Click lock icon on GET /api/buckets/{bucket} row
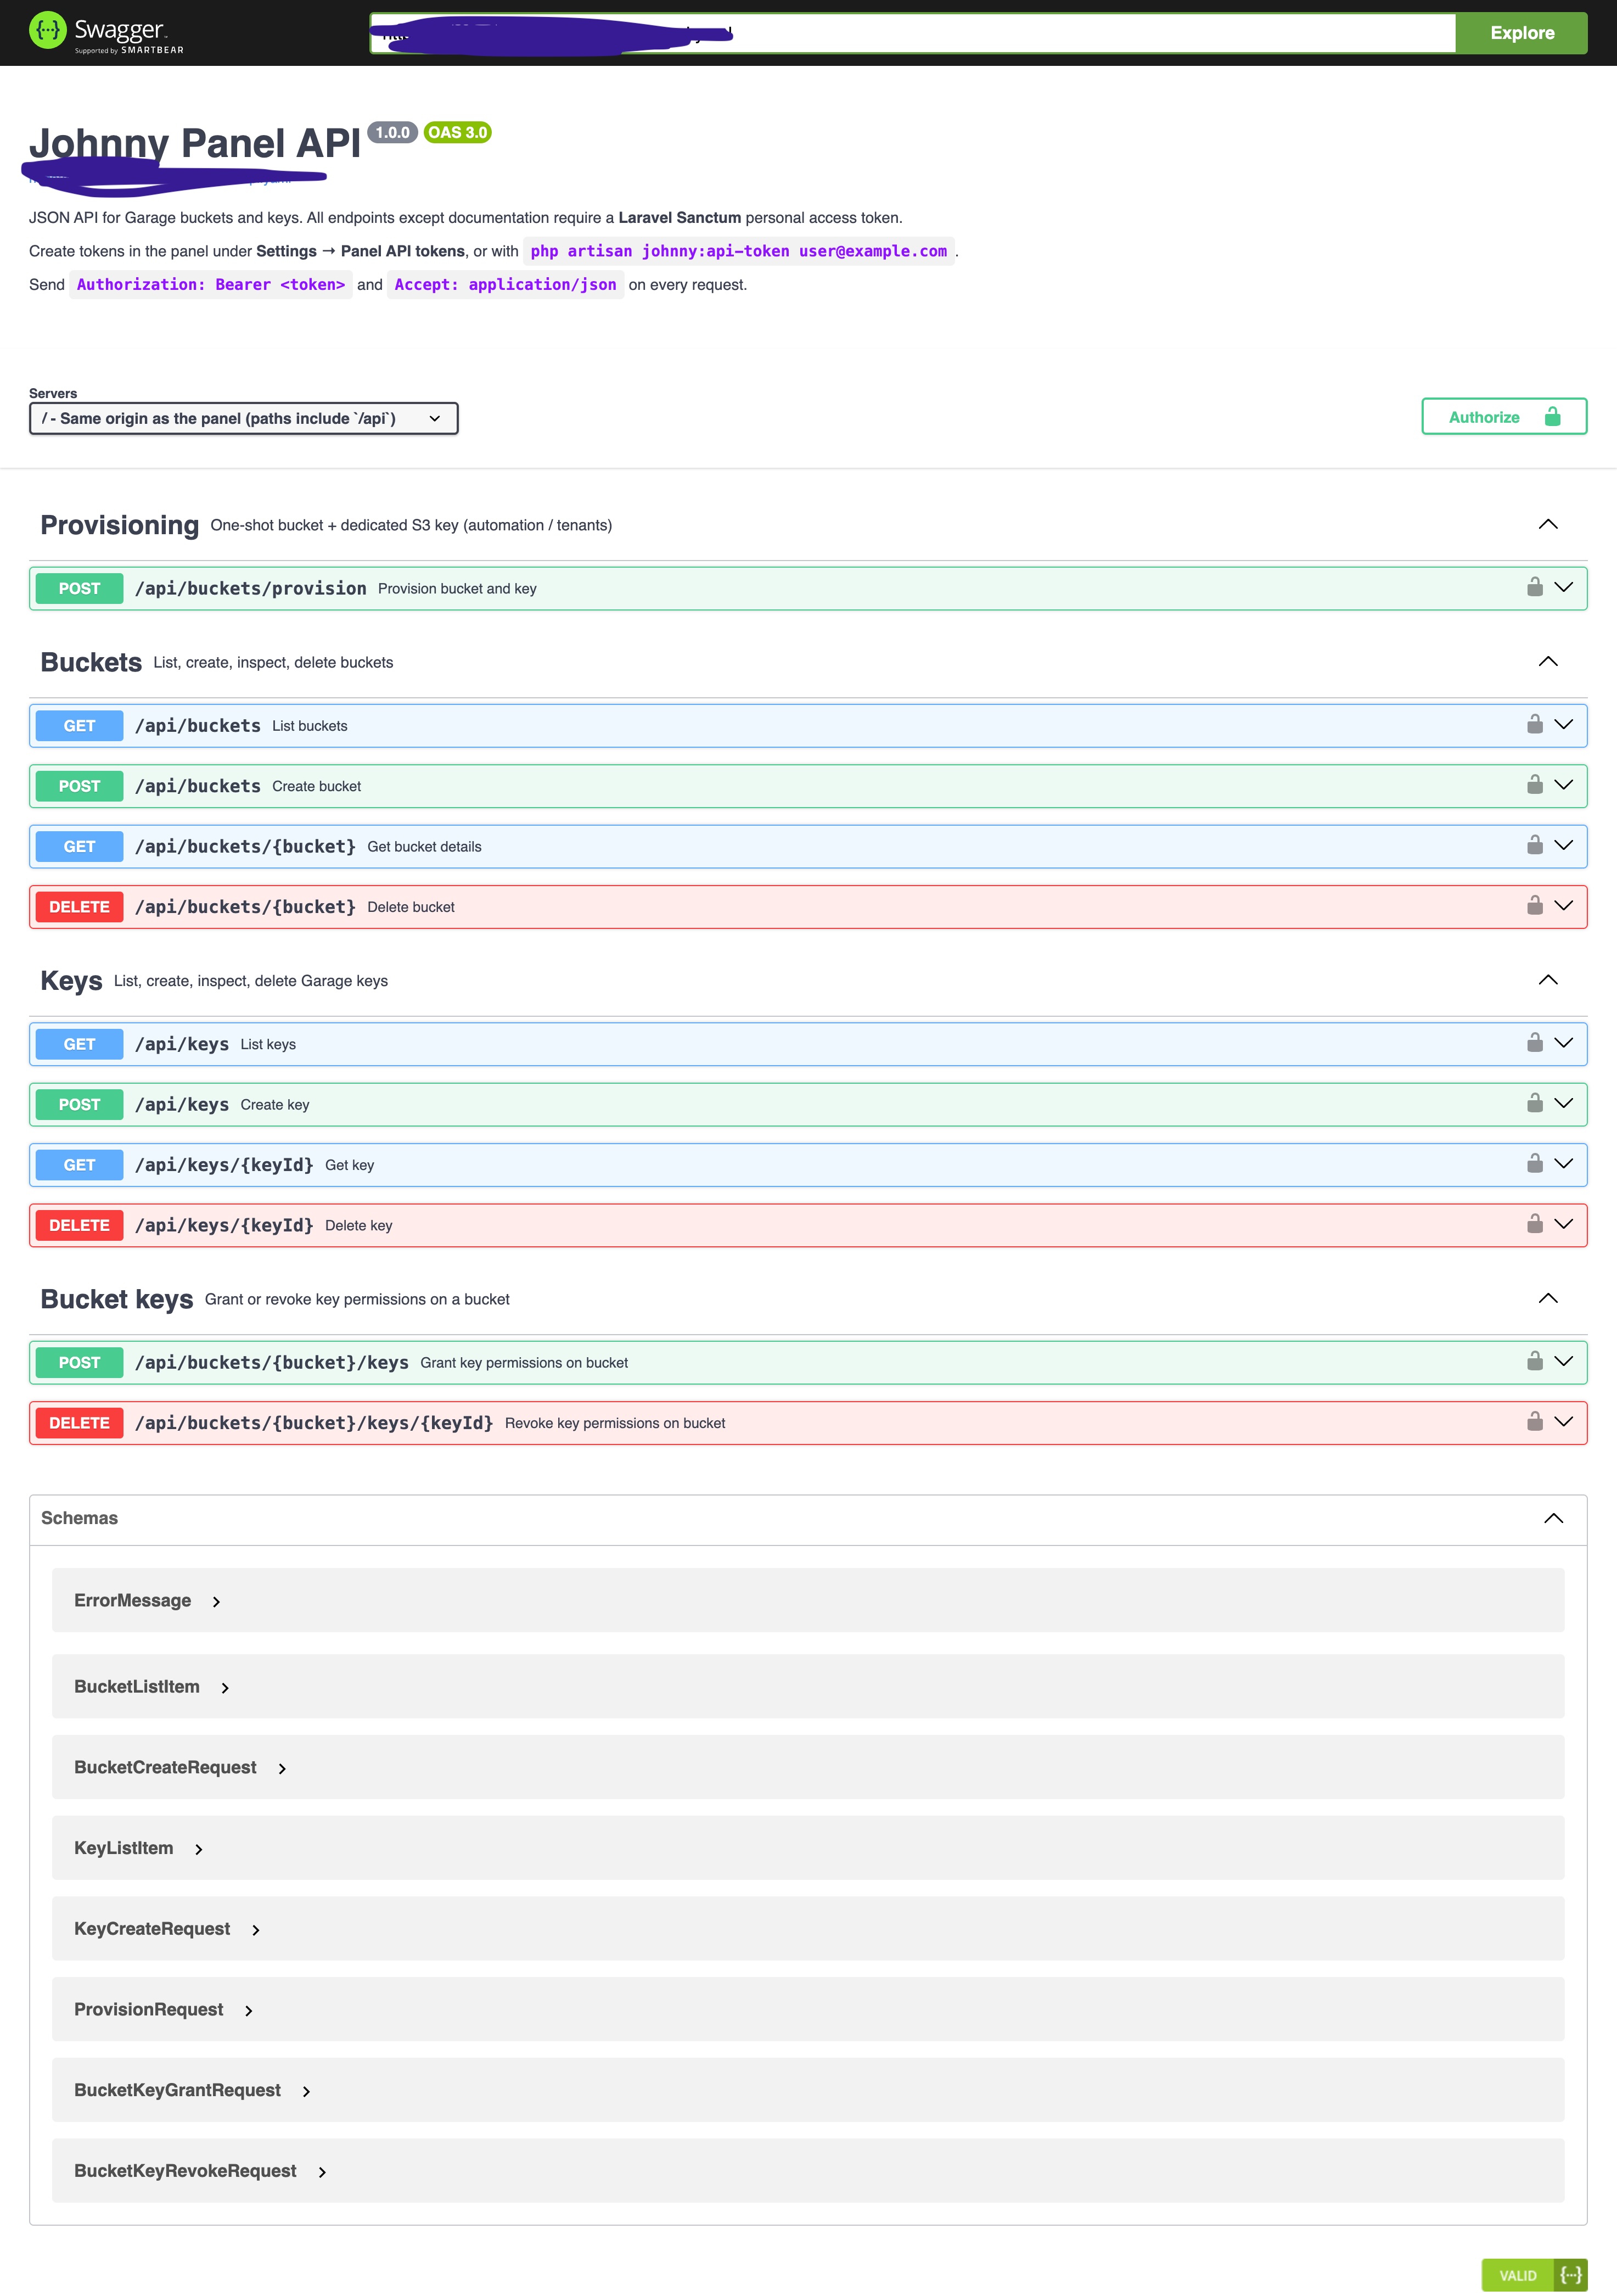This screenshot has width=1617, height=2296. click(1535, 845)
